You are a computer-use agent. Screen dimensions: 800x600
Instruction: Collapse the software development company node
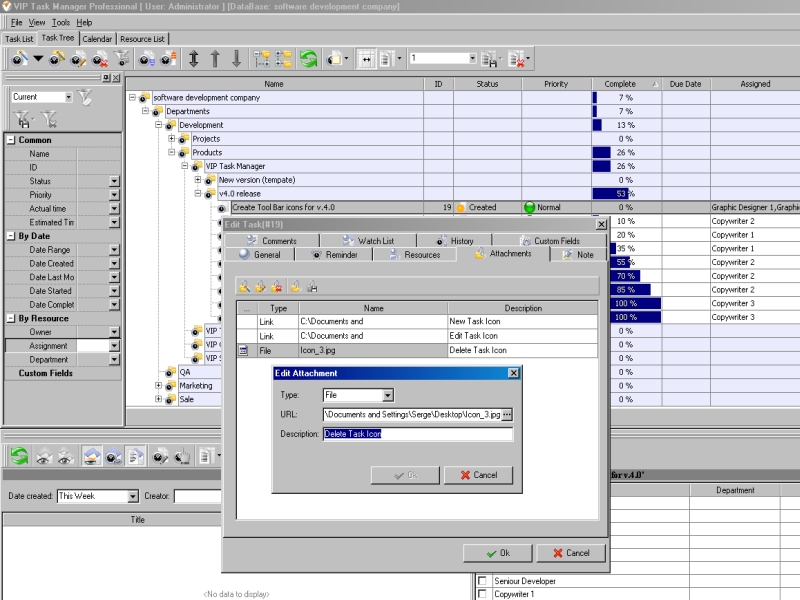[x=132, y=97]
